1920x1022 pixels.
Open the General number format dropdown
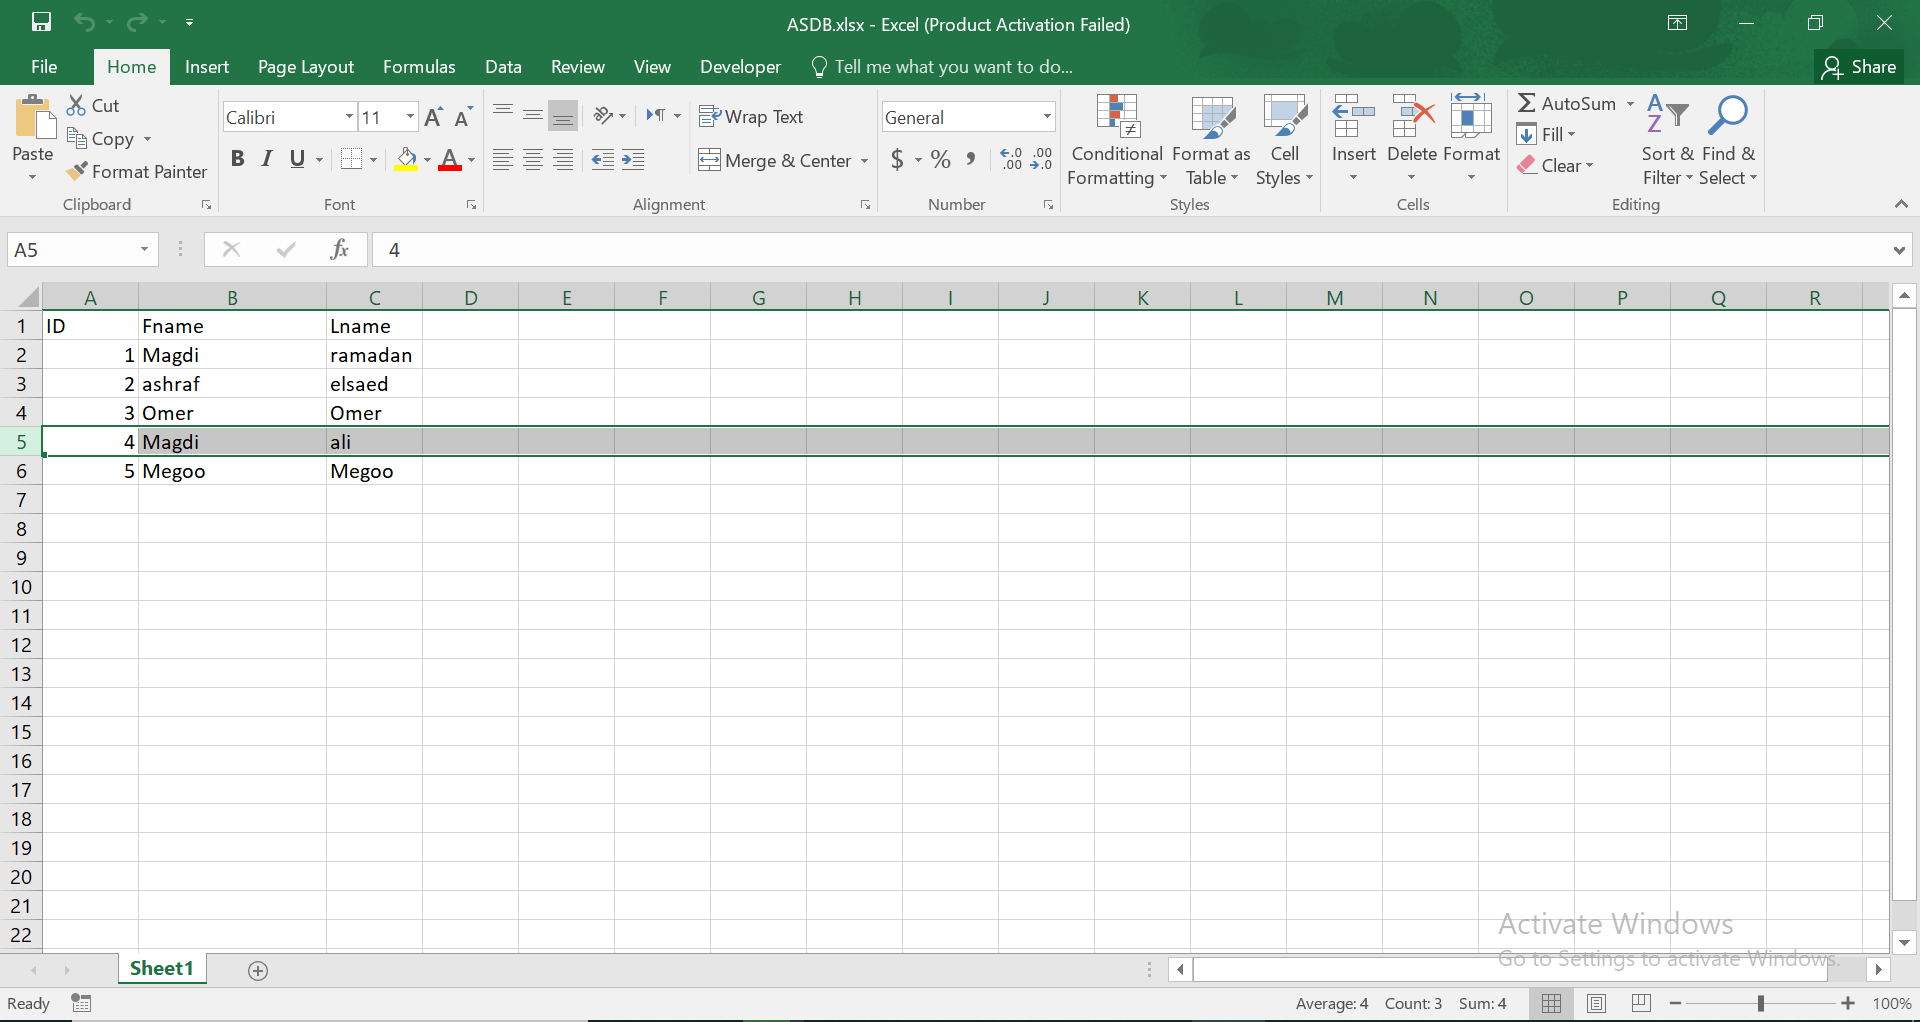(1046, 117)
